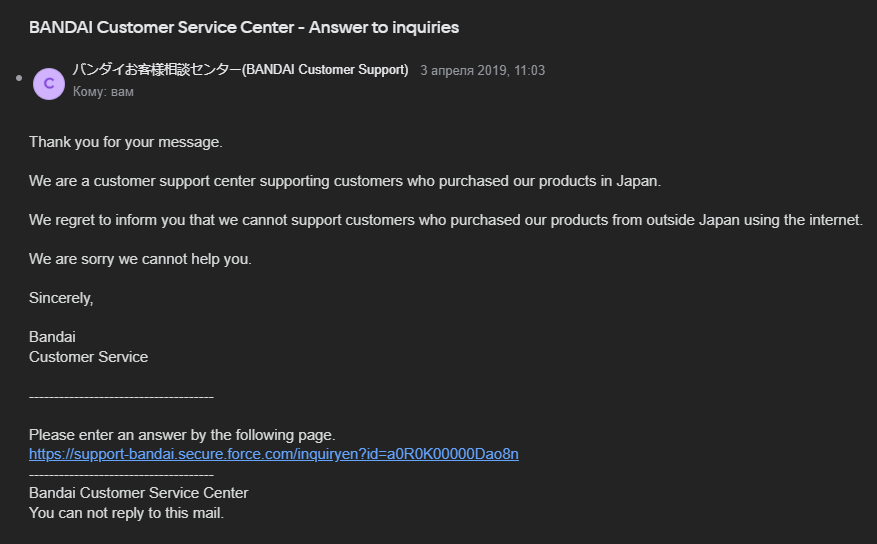Click the sentence about products purchased in Japan
This screenshot has width=877, height=544.
[x=345, y=181]
